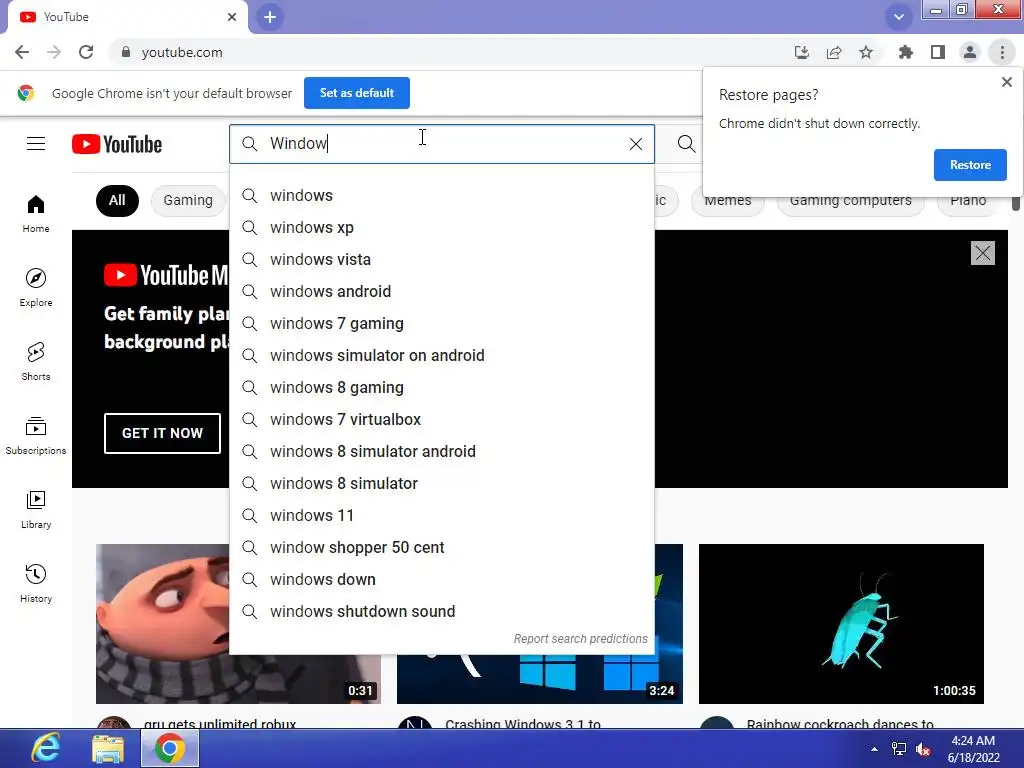Select the All filter chip
Viewport: 1024px width, 768px height.
(117, 200)
